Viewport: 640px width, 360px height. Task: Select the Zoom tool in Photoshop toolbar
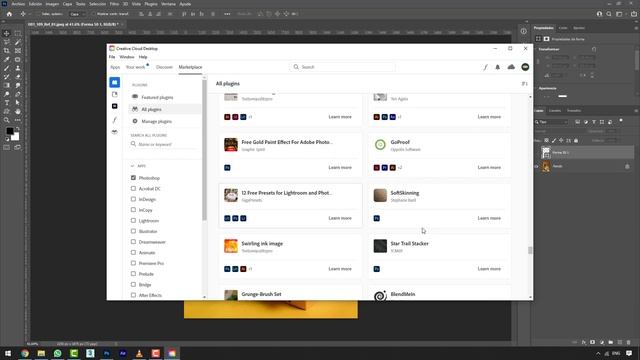click(x=7, y=120)
